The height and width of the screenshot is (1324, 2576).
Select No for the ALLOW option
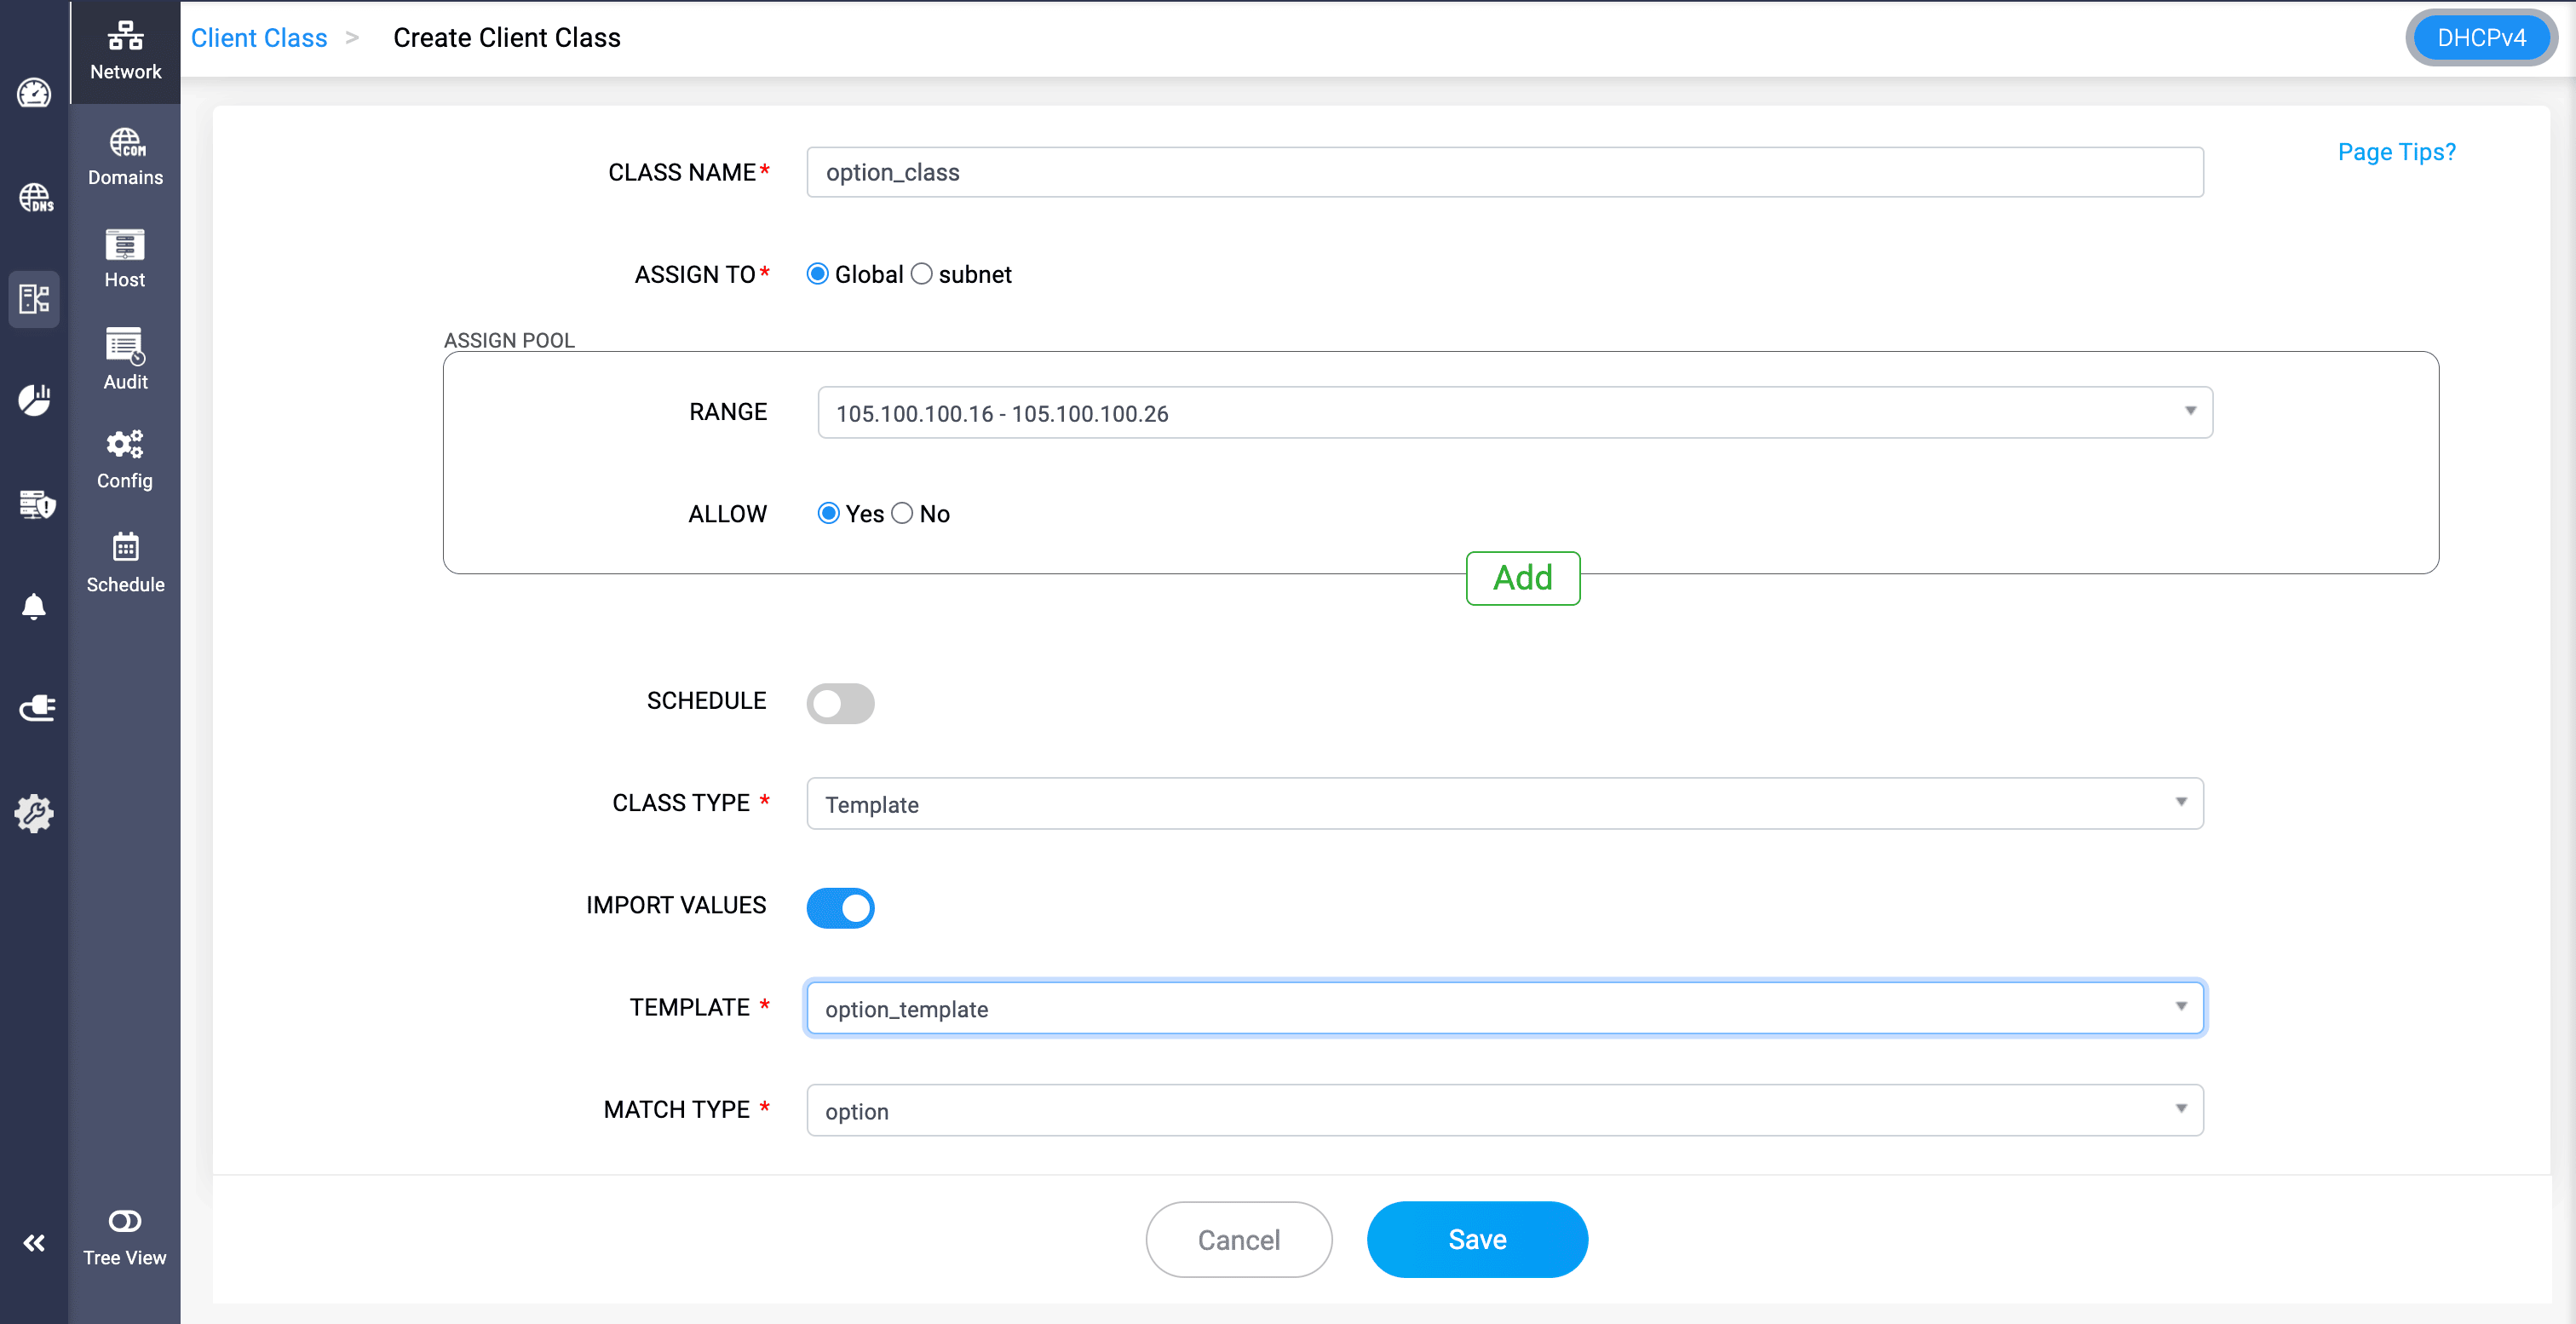pyautogui.click(x=902, y=513)
